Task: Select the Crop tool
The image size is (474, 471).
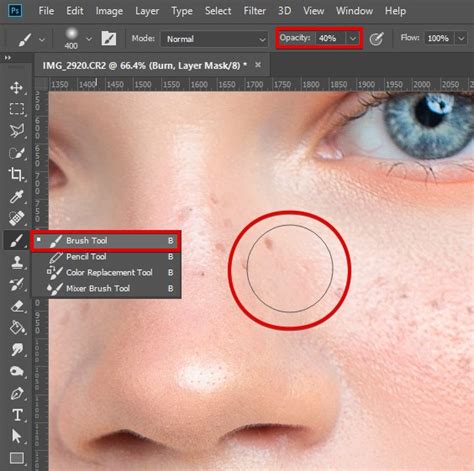Action: pos(16,174)
